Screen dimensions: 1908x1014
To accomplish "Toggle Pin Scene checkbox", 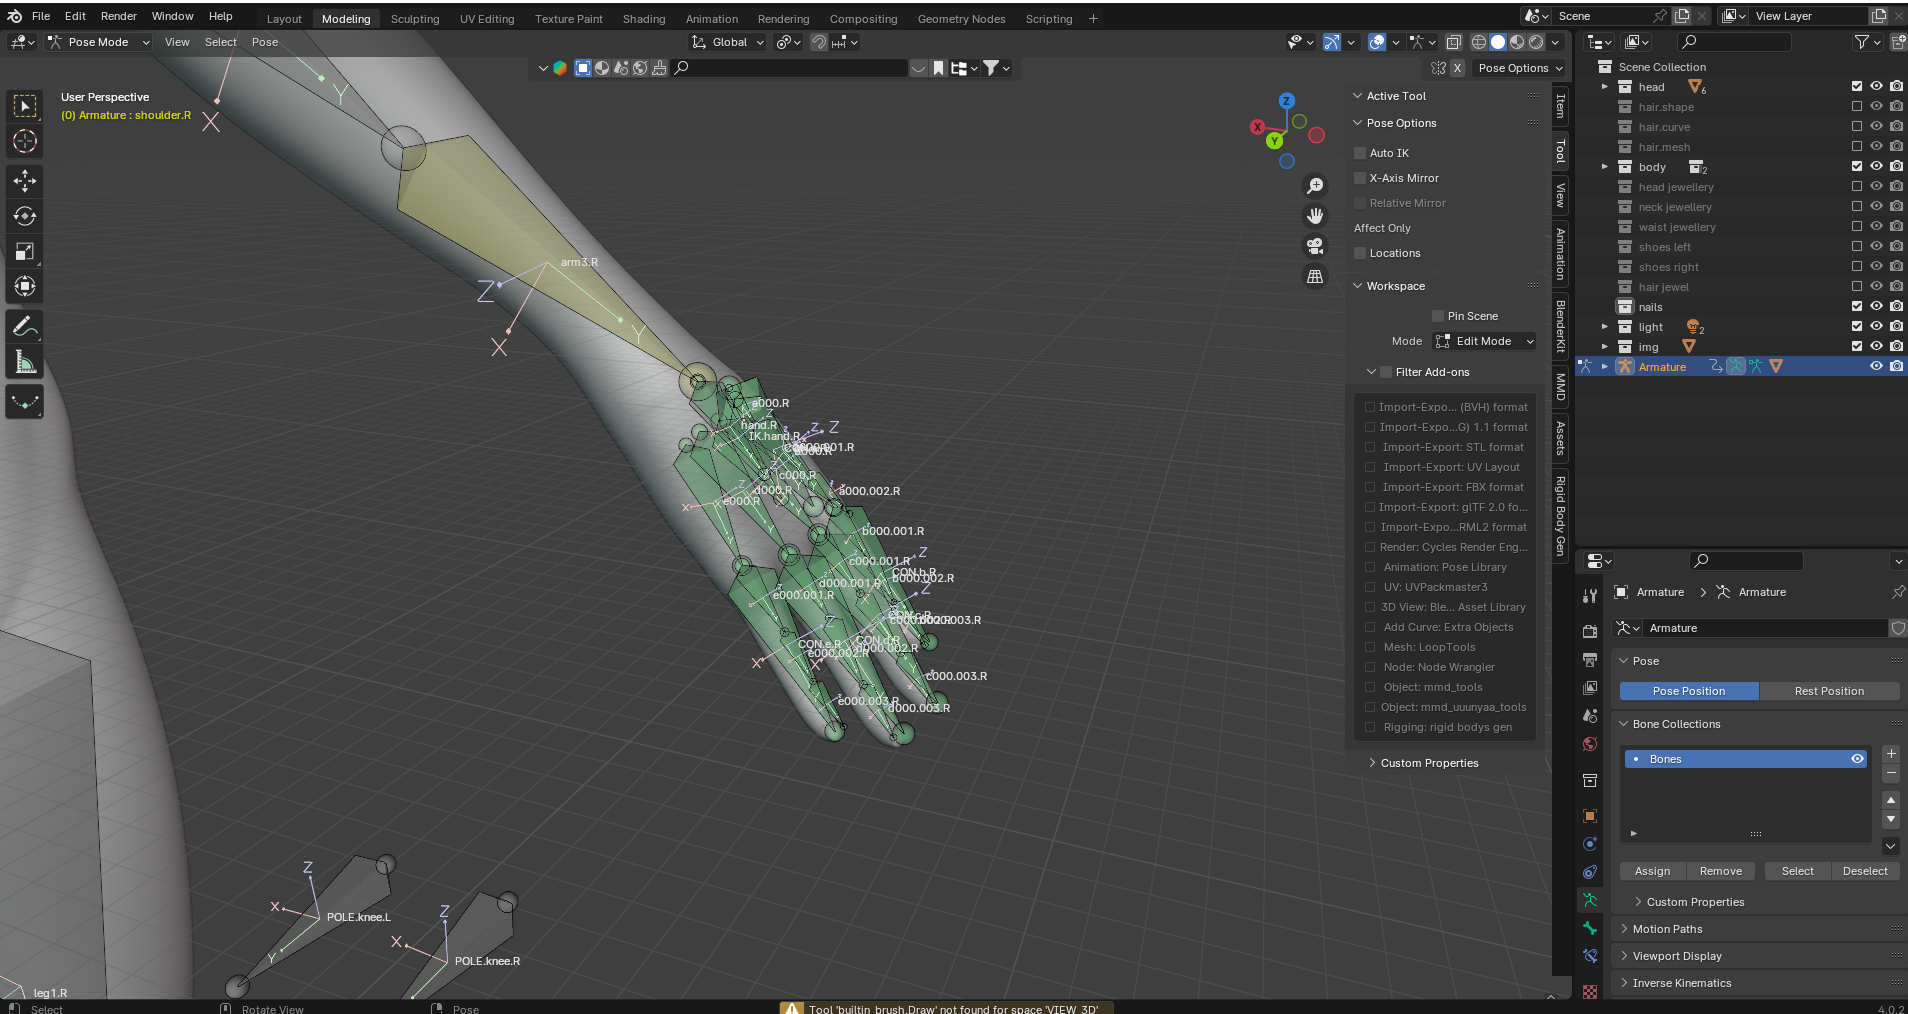I will point(1438,316).
